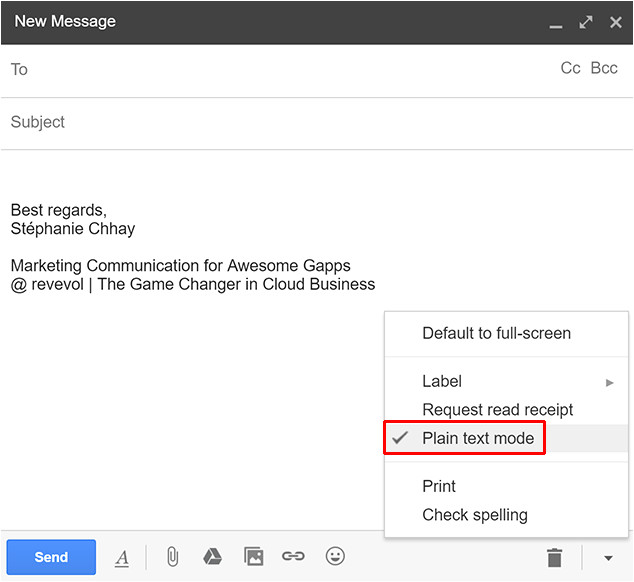Click the '@ revevol | The Game Changer' line
This screenshot has width=634, height=582.
tap(192, 284)
